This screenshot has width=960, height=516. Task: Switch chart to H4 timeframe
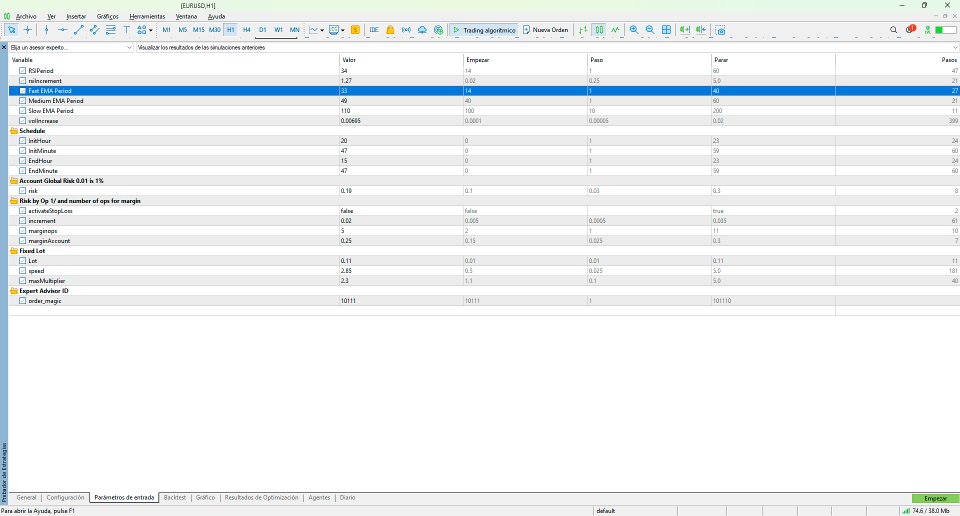tap(246, 29)
